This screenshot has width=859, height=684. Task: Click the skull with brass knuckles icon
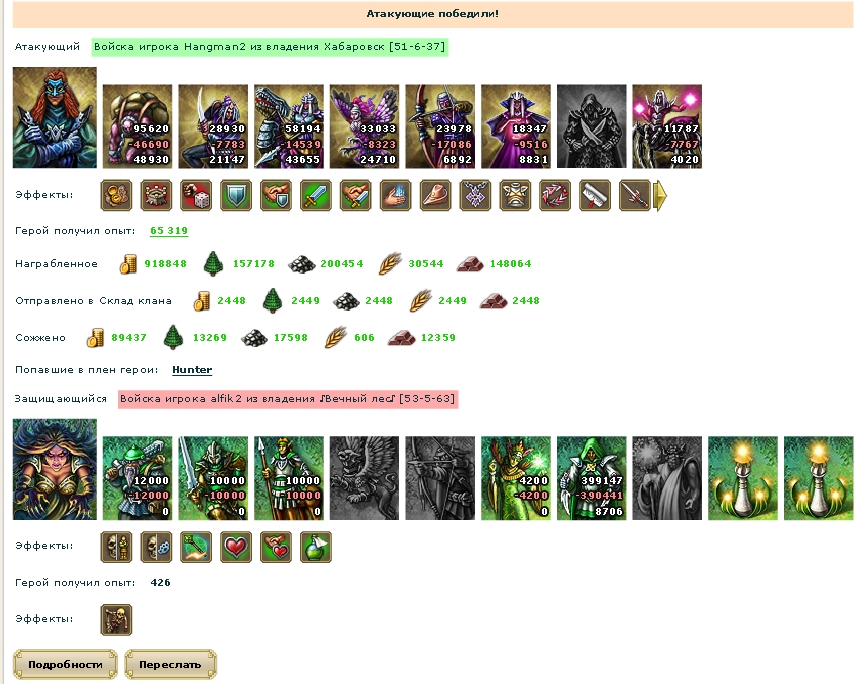point(156,547)
